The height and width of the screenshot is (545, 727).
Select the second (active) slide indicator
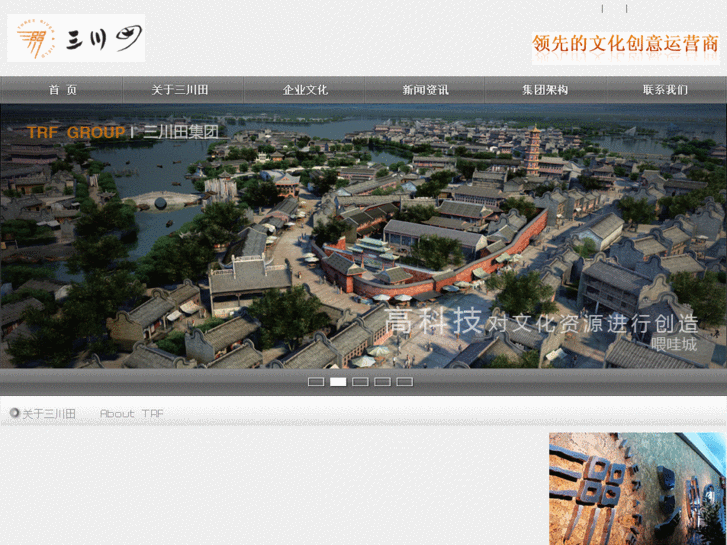pyautogui.click(x=338, y=382)
